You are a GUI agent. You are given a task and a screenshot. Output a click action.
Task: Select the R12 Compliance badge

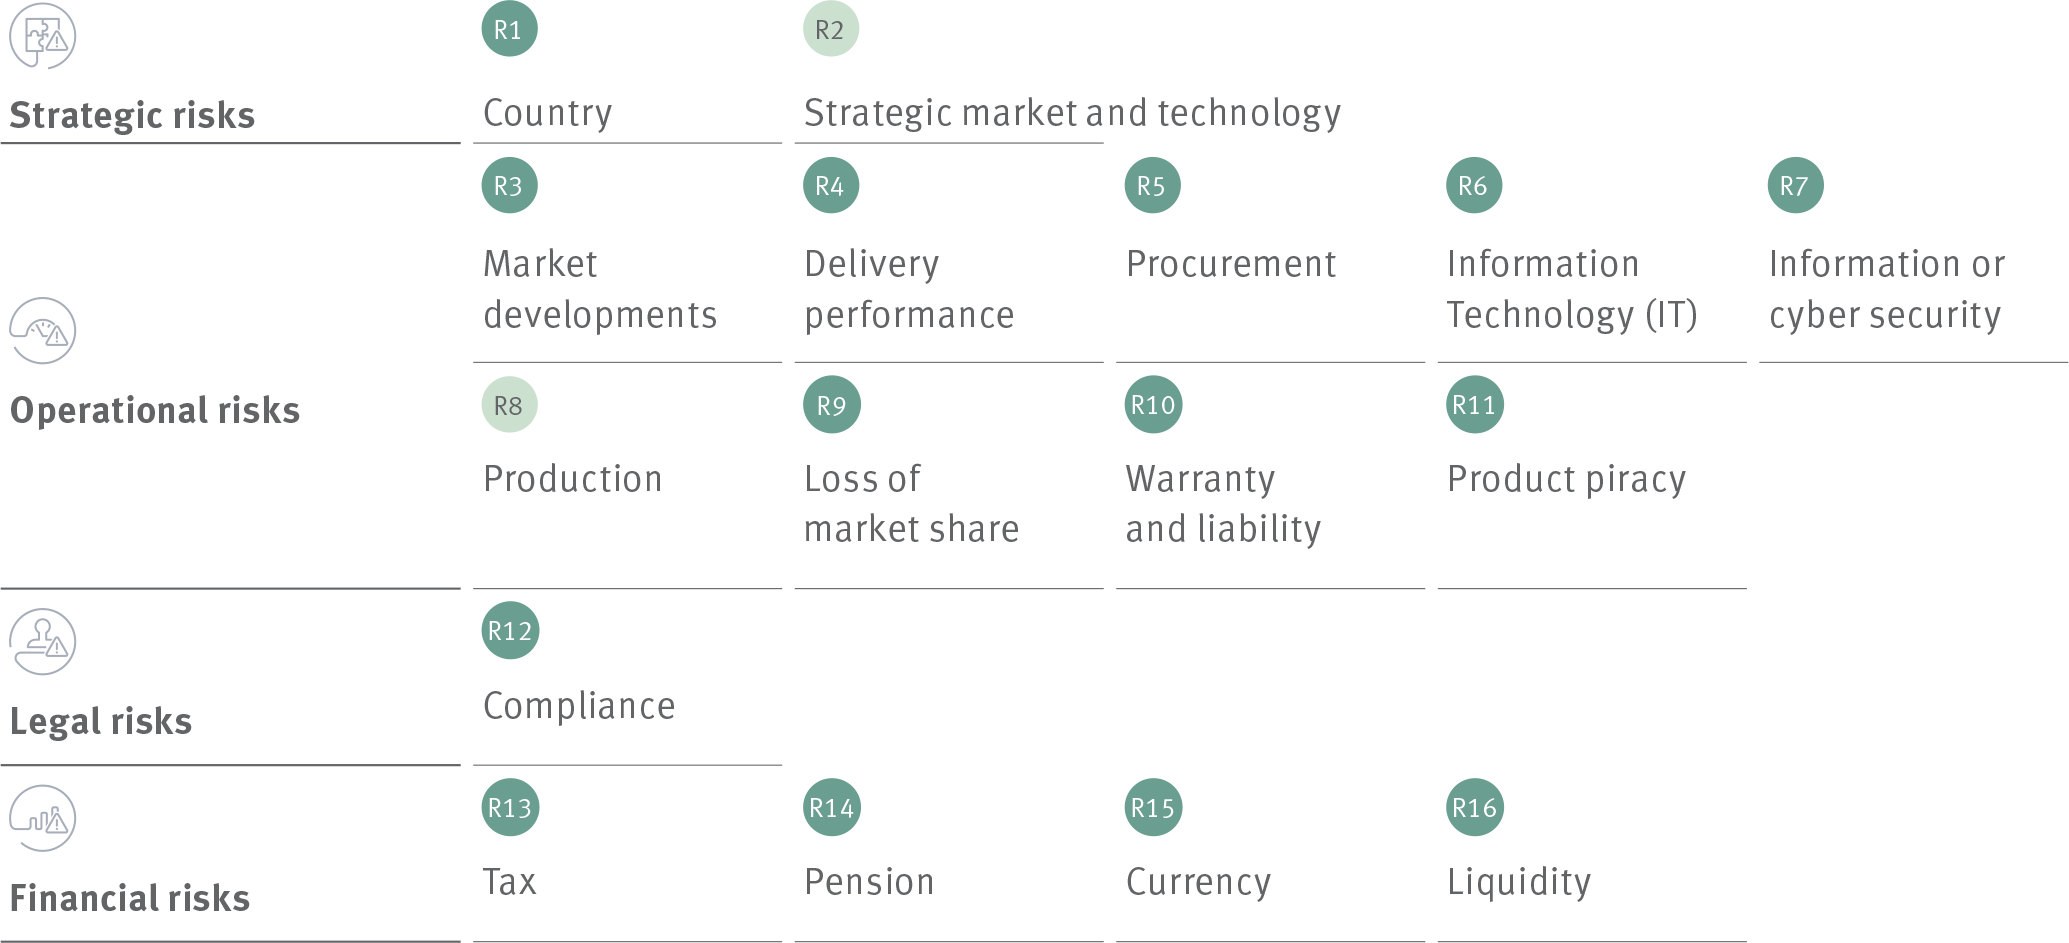click(x=510, y=631)
